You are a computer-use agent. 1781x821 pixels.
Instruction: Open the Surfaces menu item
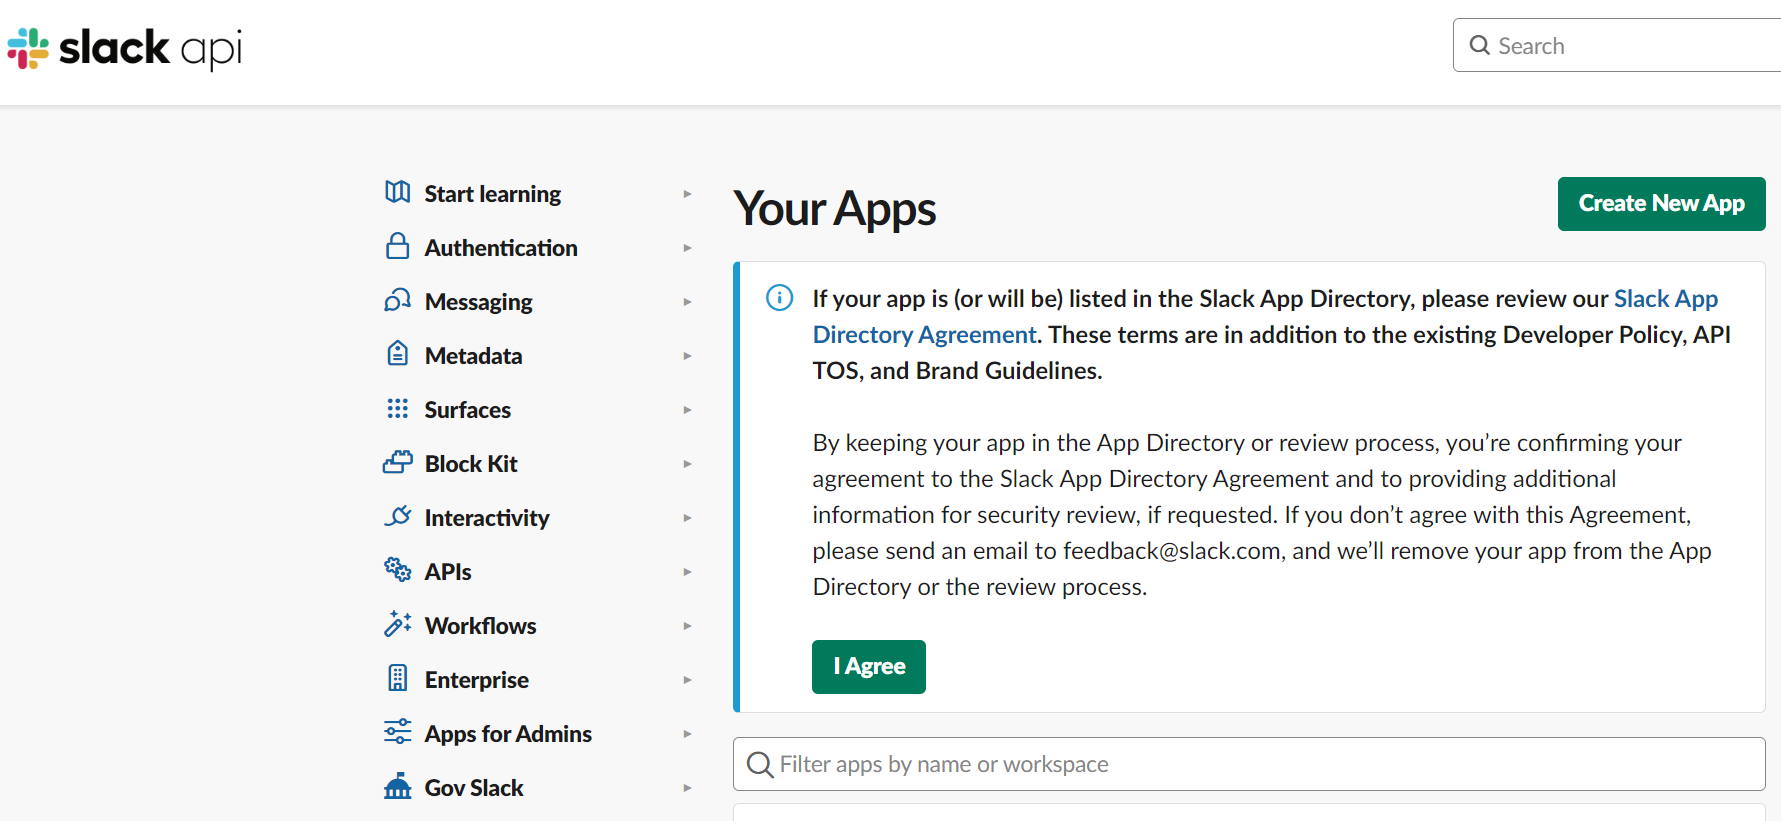(467, 410)
